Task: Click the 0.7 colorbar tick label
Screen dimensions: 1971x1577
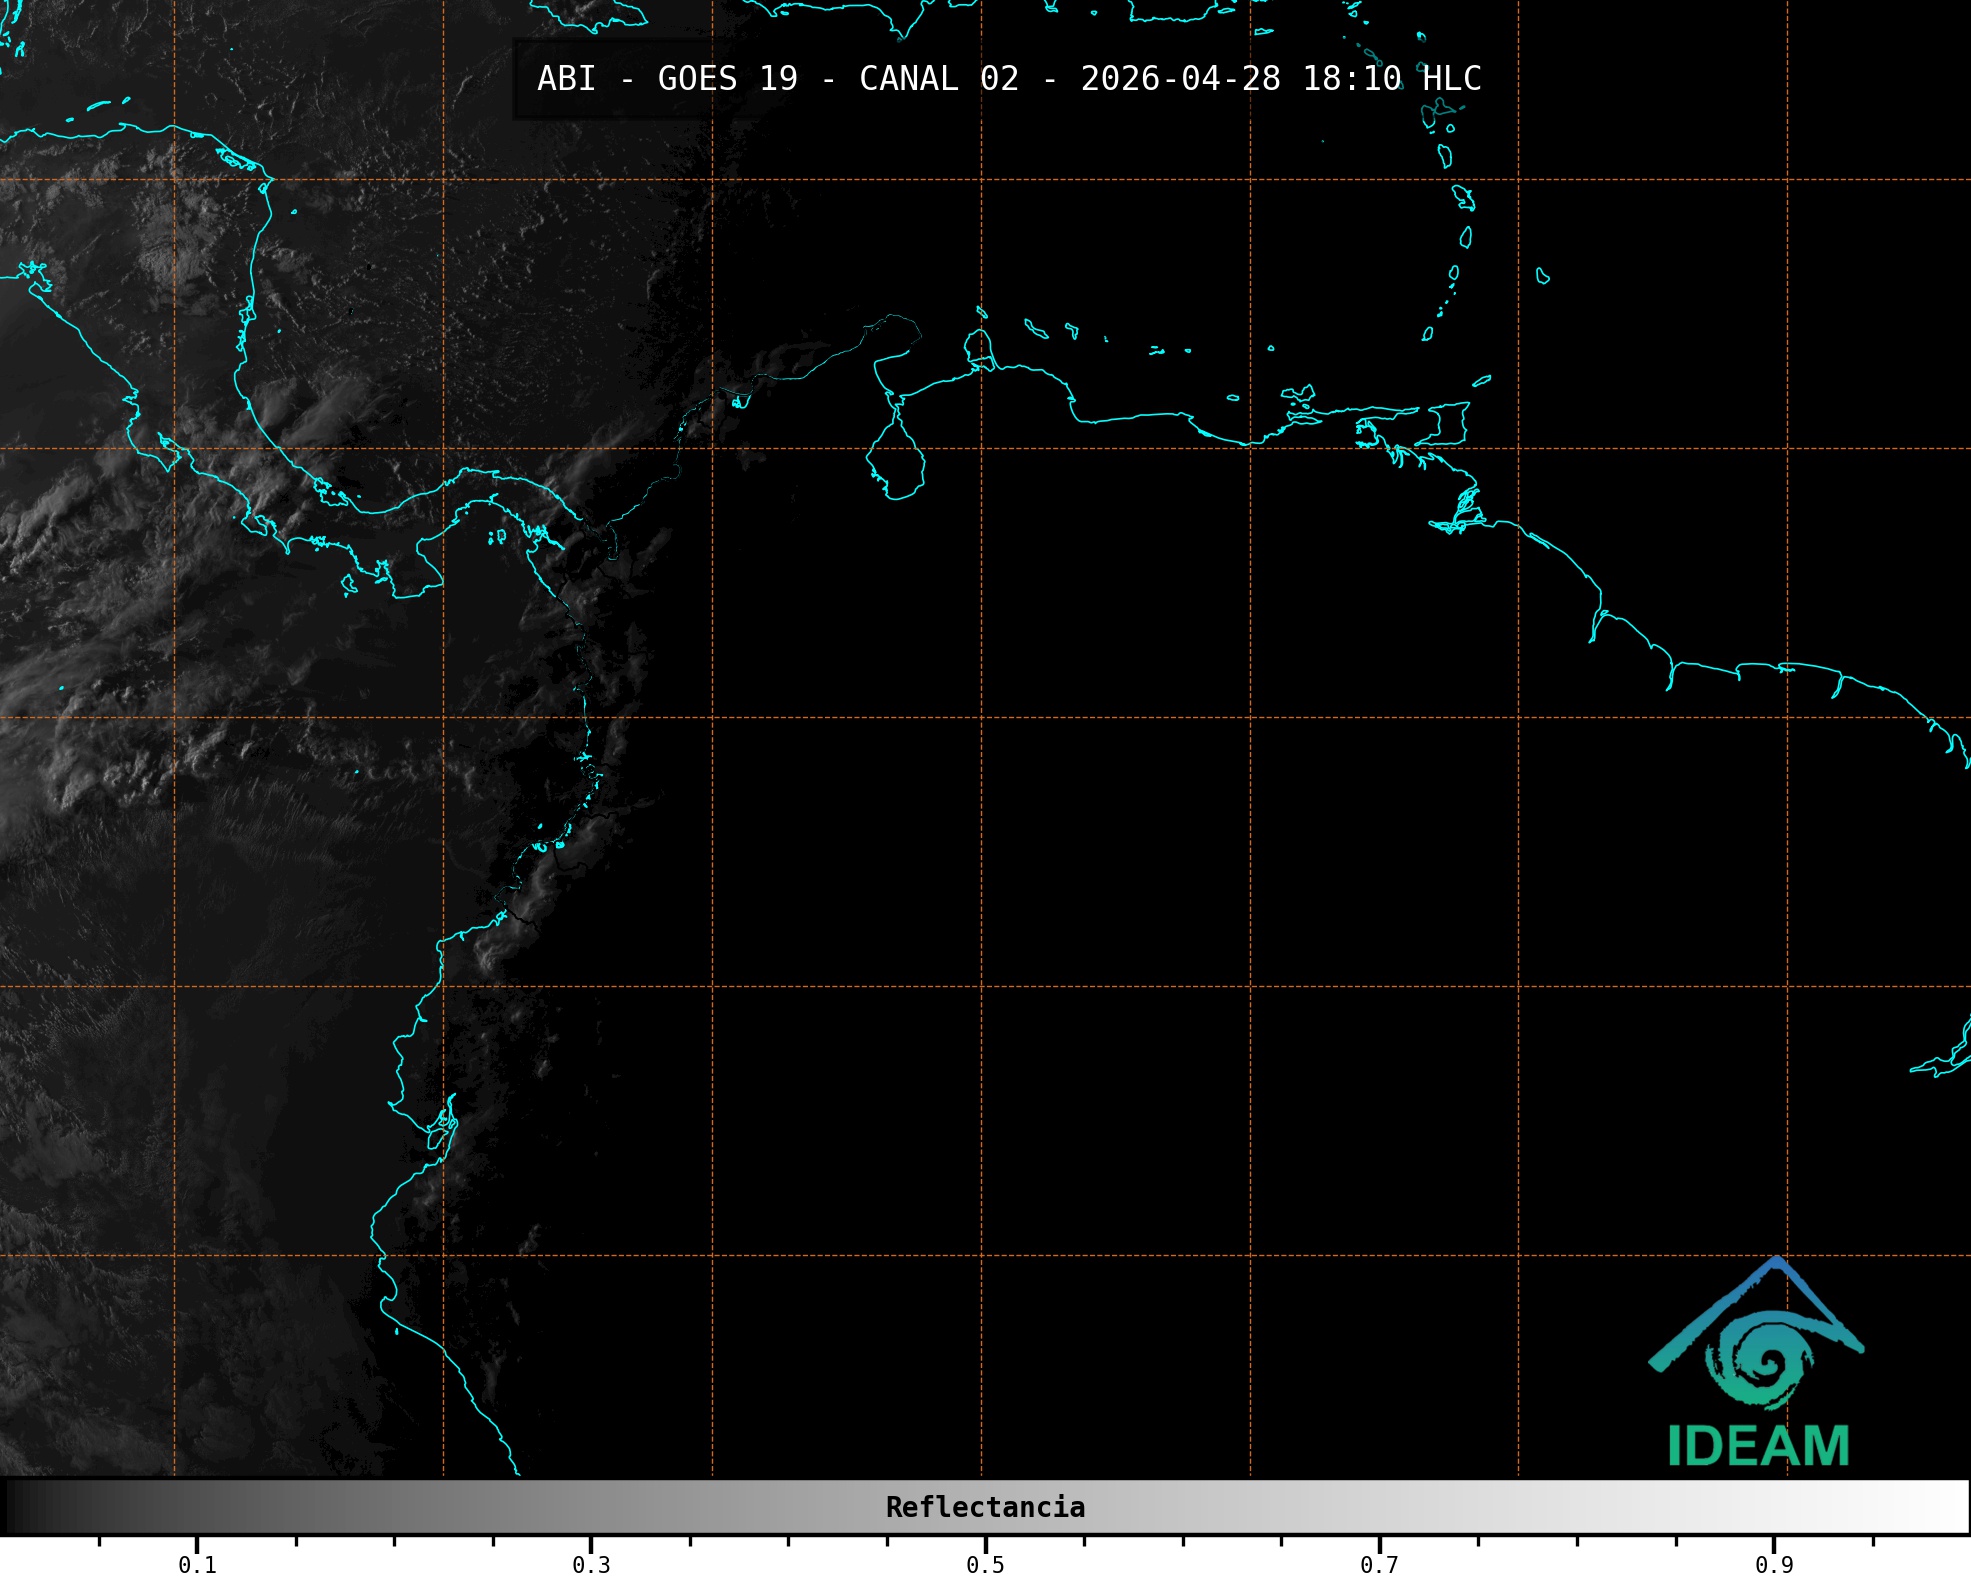Action: click(1379, 1565)
